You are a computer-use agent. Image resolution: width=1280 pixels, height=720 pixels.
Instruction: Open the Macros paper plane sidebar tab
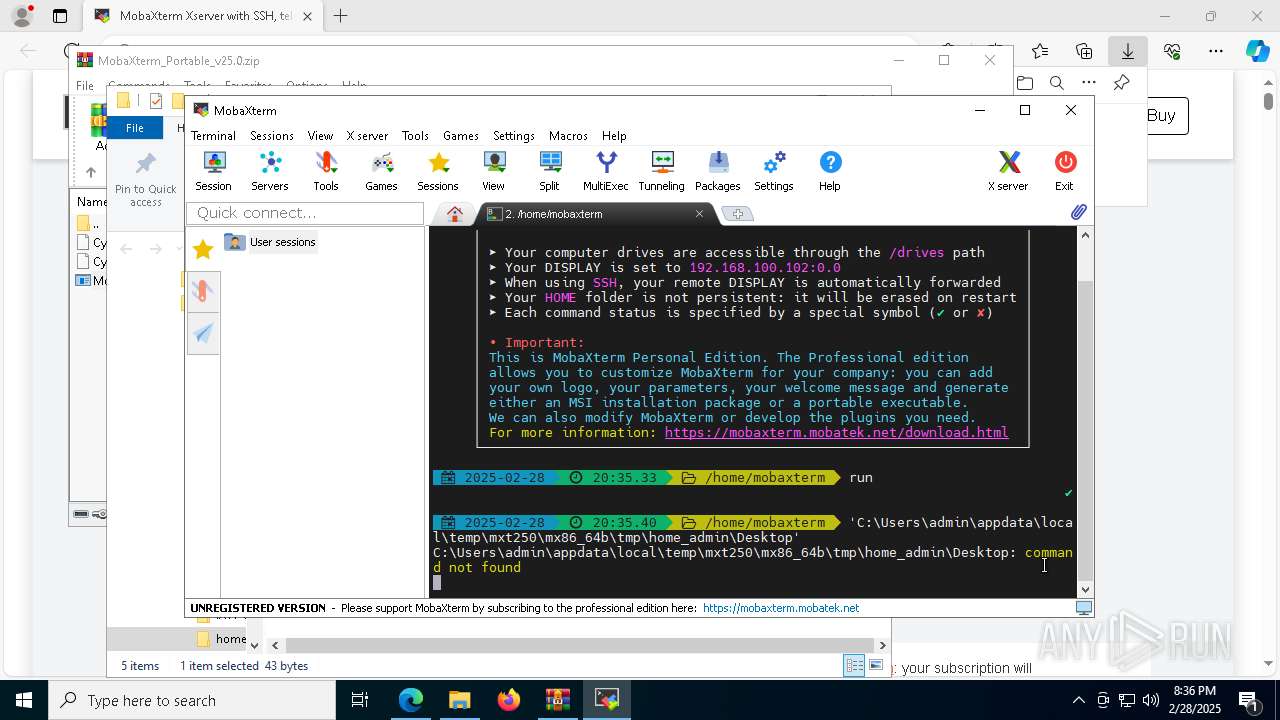point(203,334)
